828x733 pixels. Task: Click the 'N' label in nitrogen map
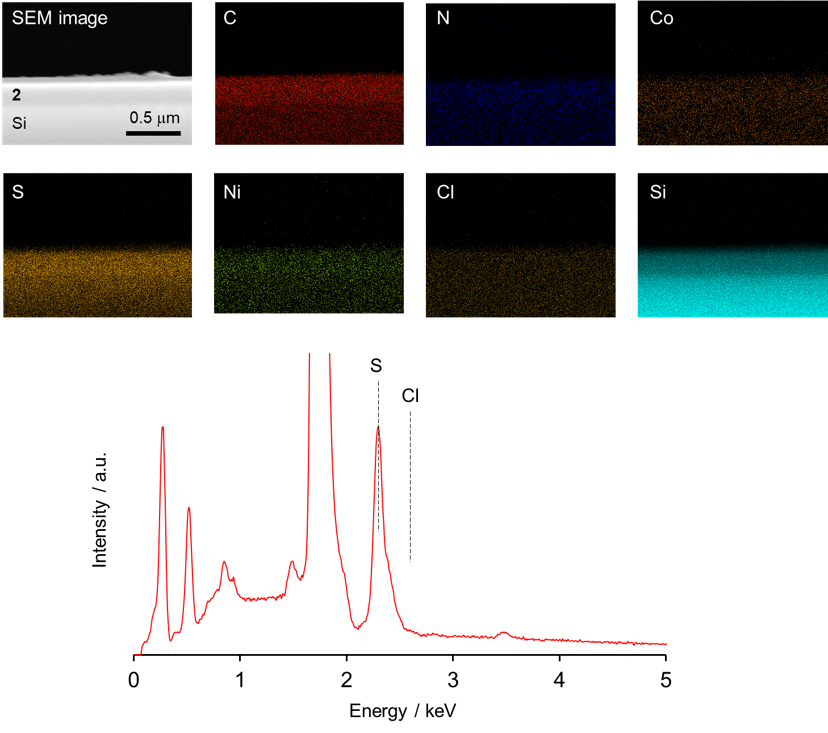pyautogui.click(x=443, y=18)
